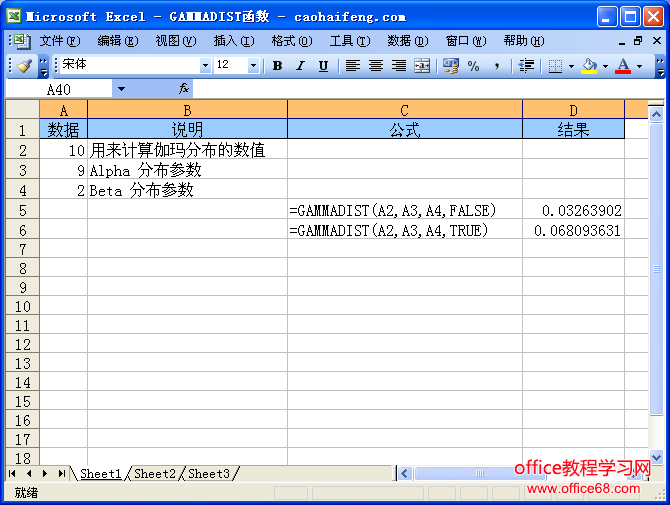
Task: Open the 窗口 menu
Action: (x=466, y=41)
